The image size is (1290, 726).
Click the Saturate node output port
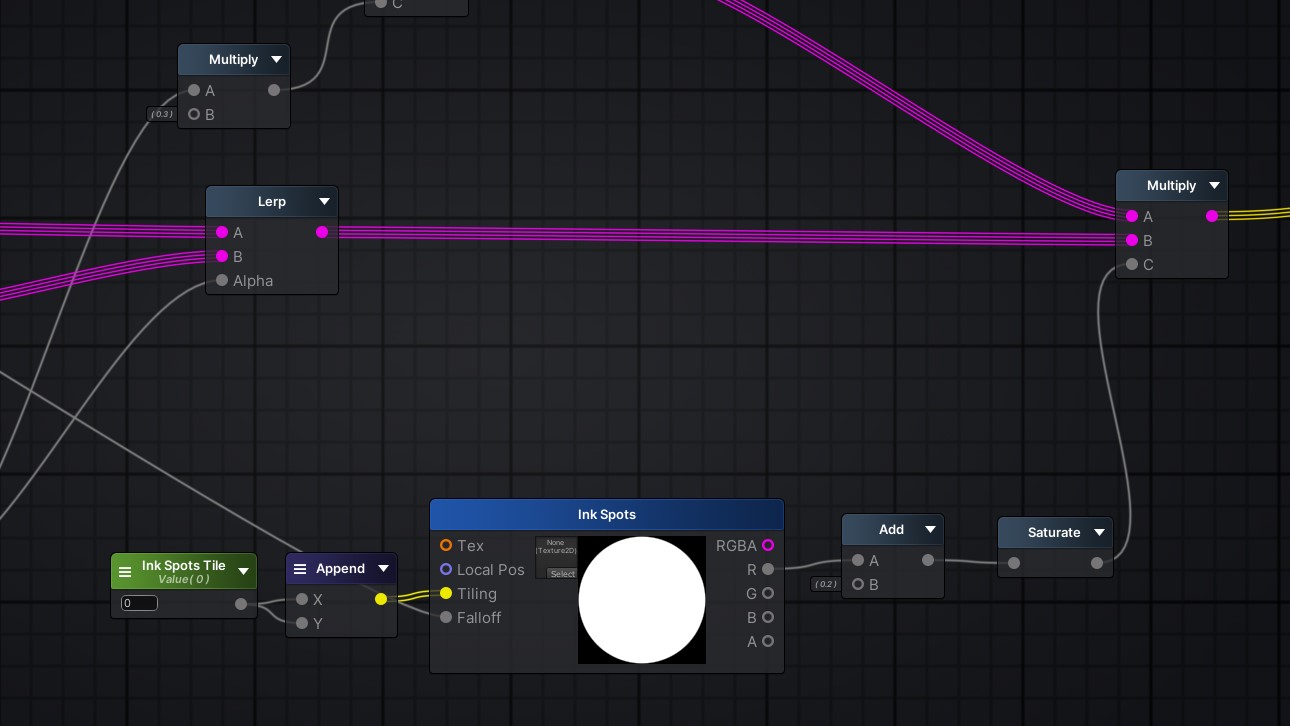1097,563
